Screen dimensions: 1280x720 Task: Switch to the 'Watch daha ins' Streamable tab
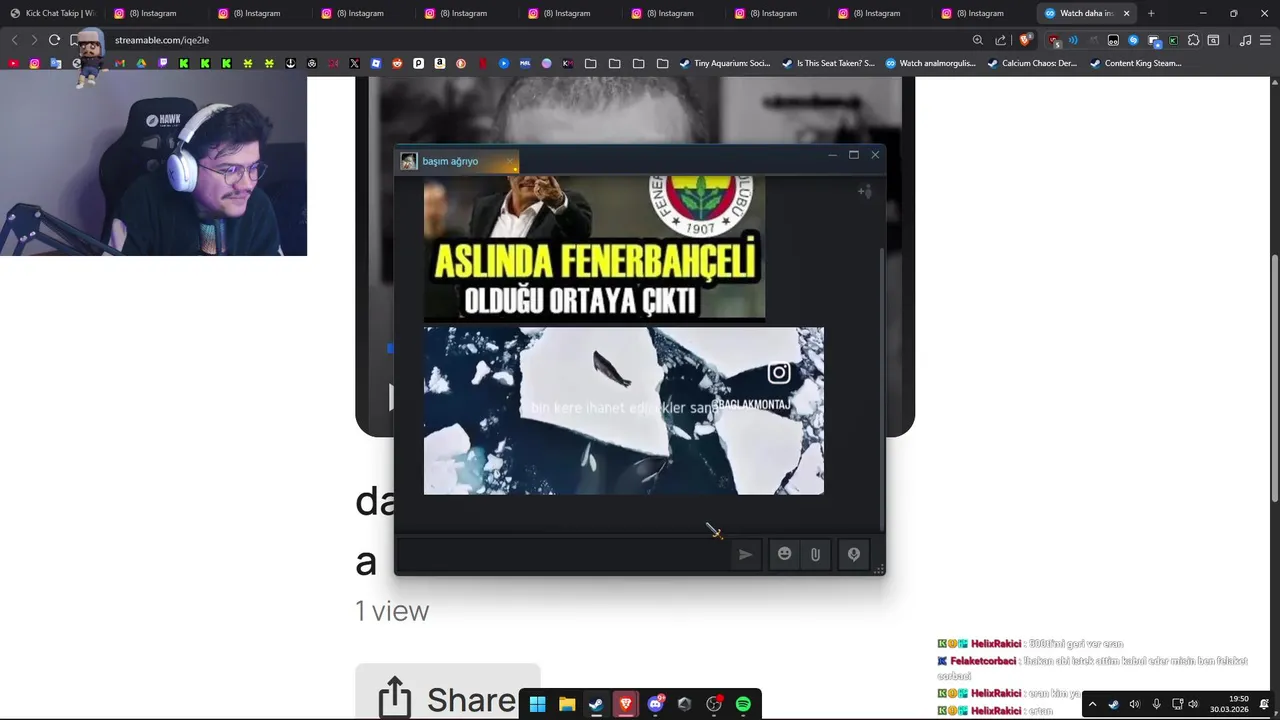coord(1085,13)
